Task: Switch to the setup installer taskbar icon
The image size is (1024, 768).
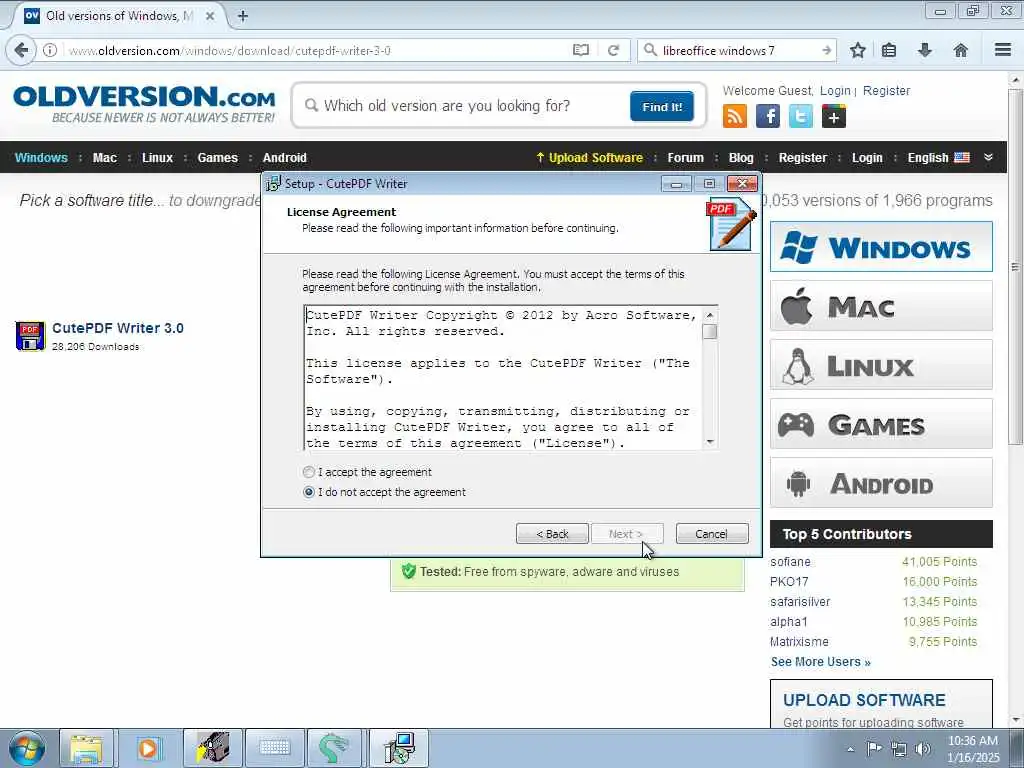Action: [399, 748]
